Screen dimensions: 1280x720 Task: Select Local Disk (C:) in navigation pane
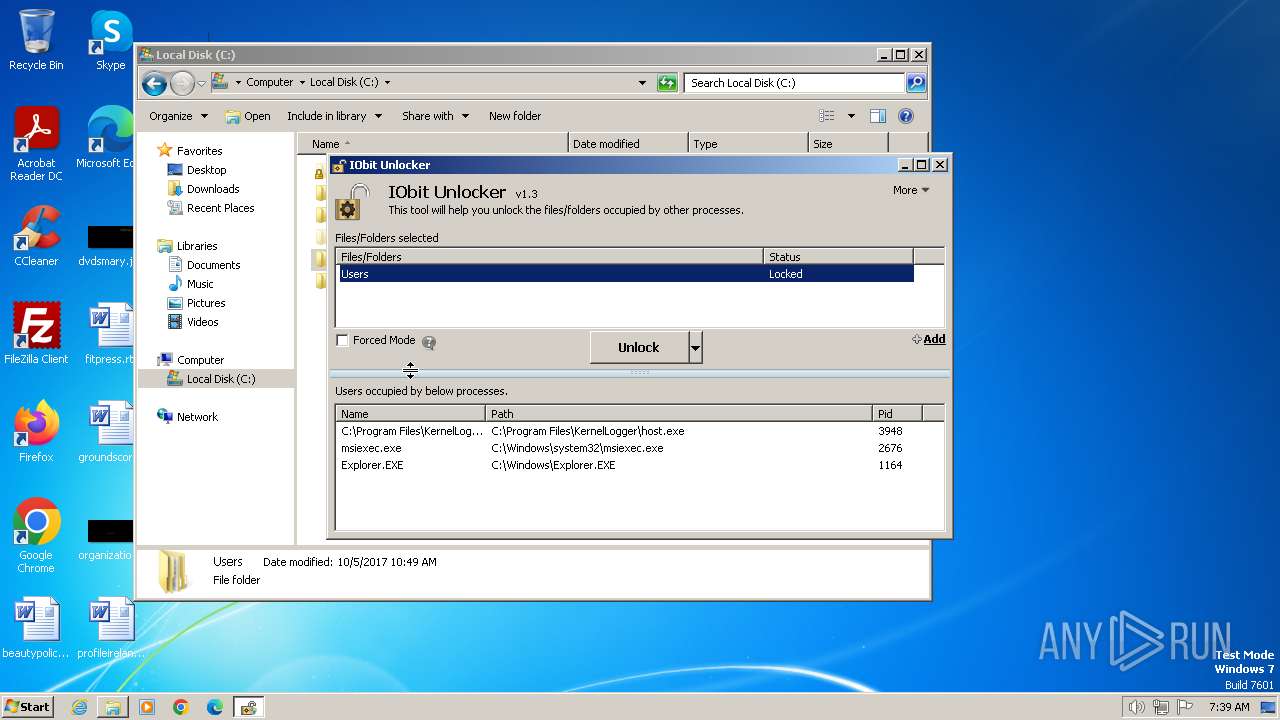(211, 379)
